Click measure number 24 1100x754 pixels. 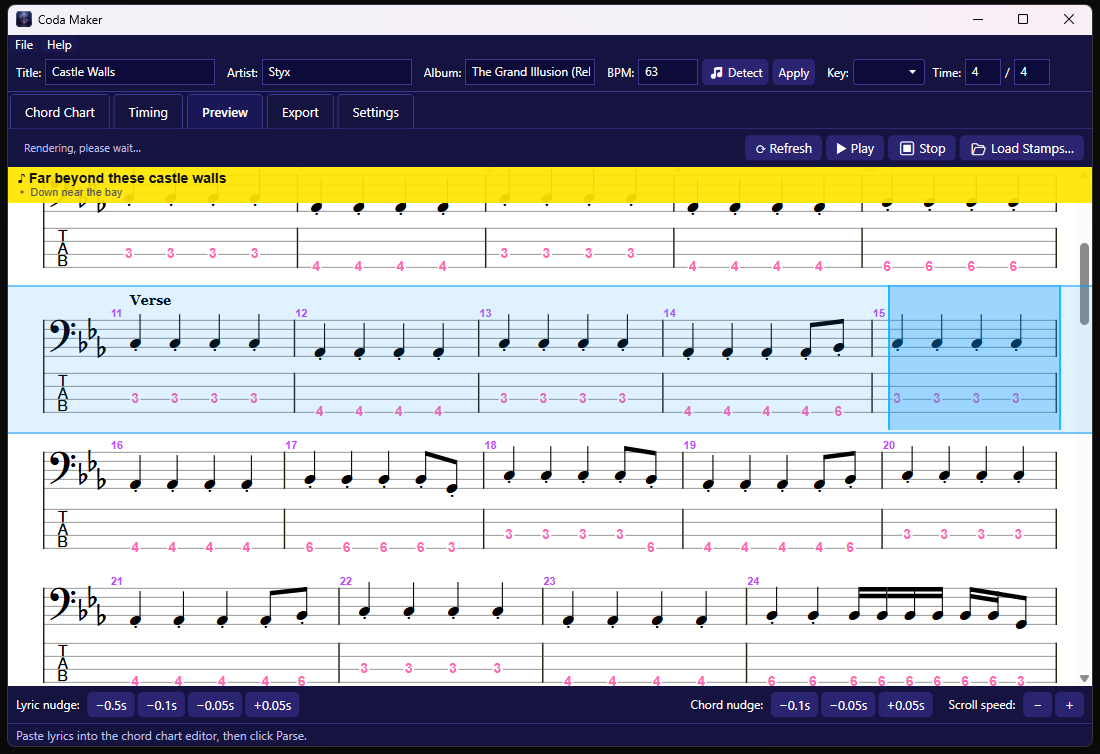(x=753, y=581)
